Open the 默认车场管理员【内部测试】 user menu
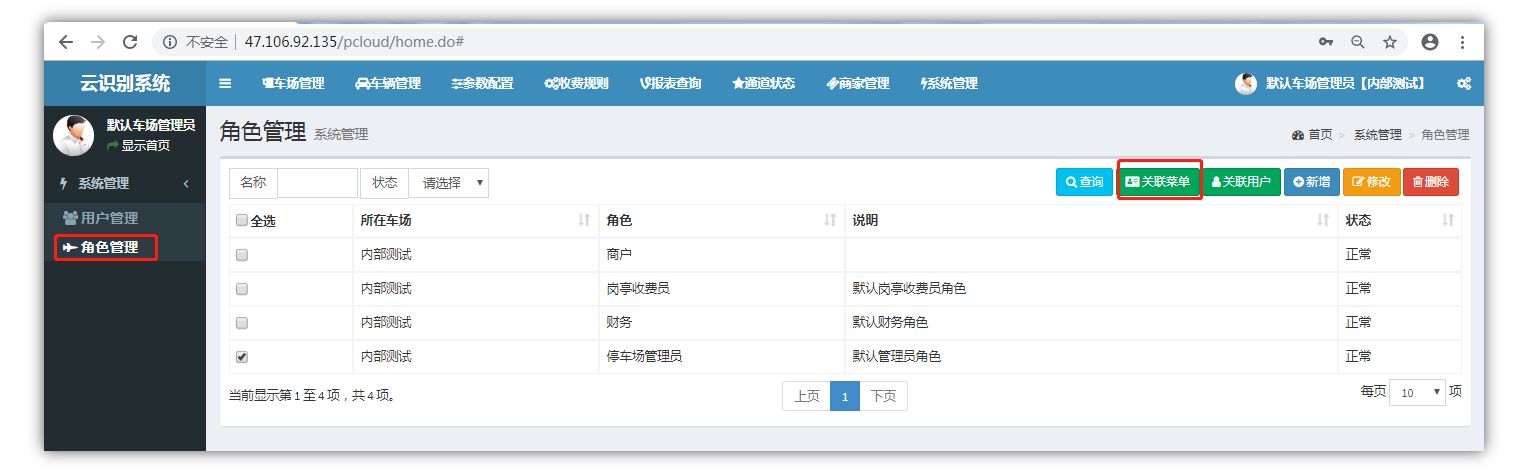 pyautogui.click(x=1345, y=84)
